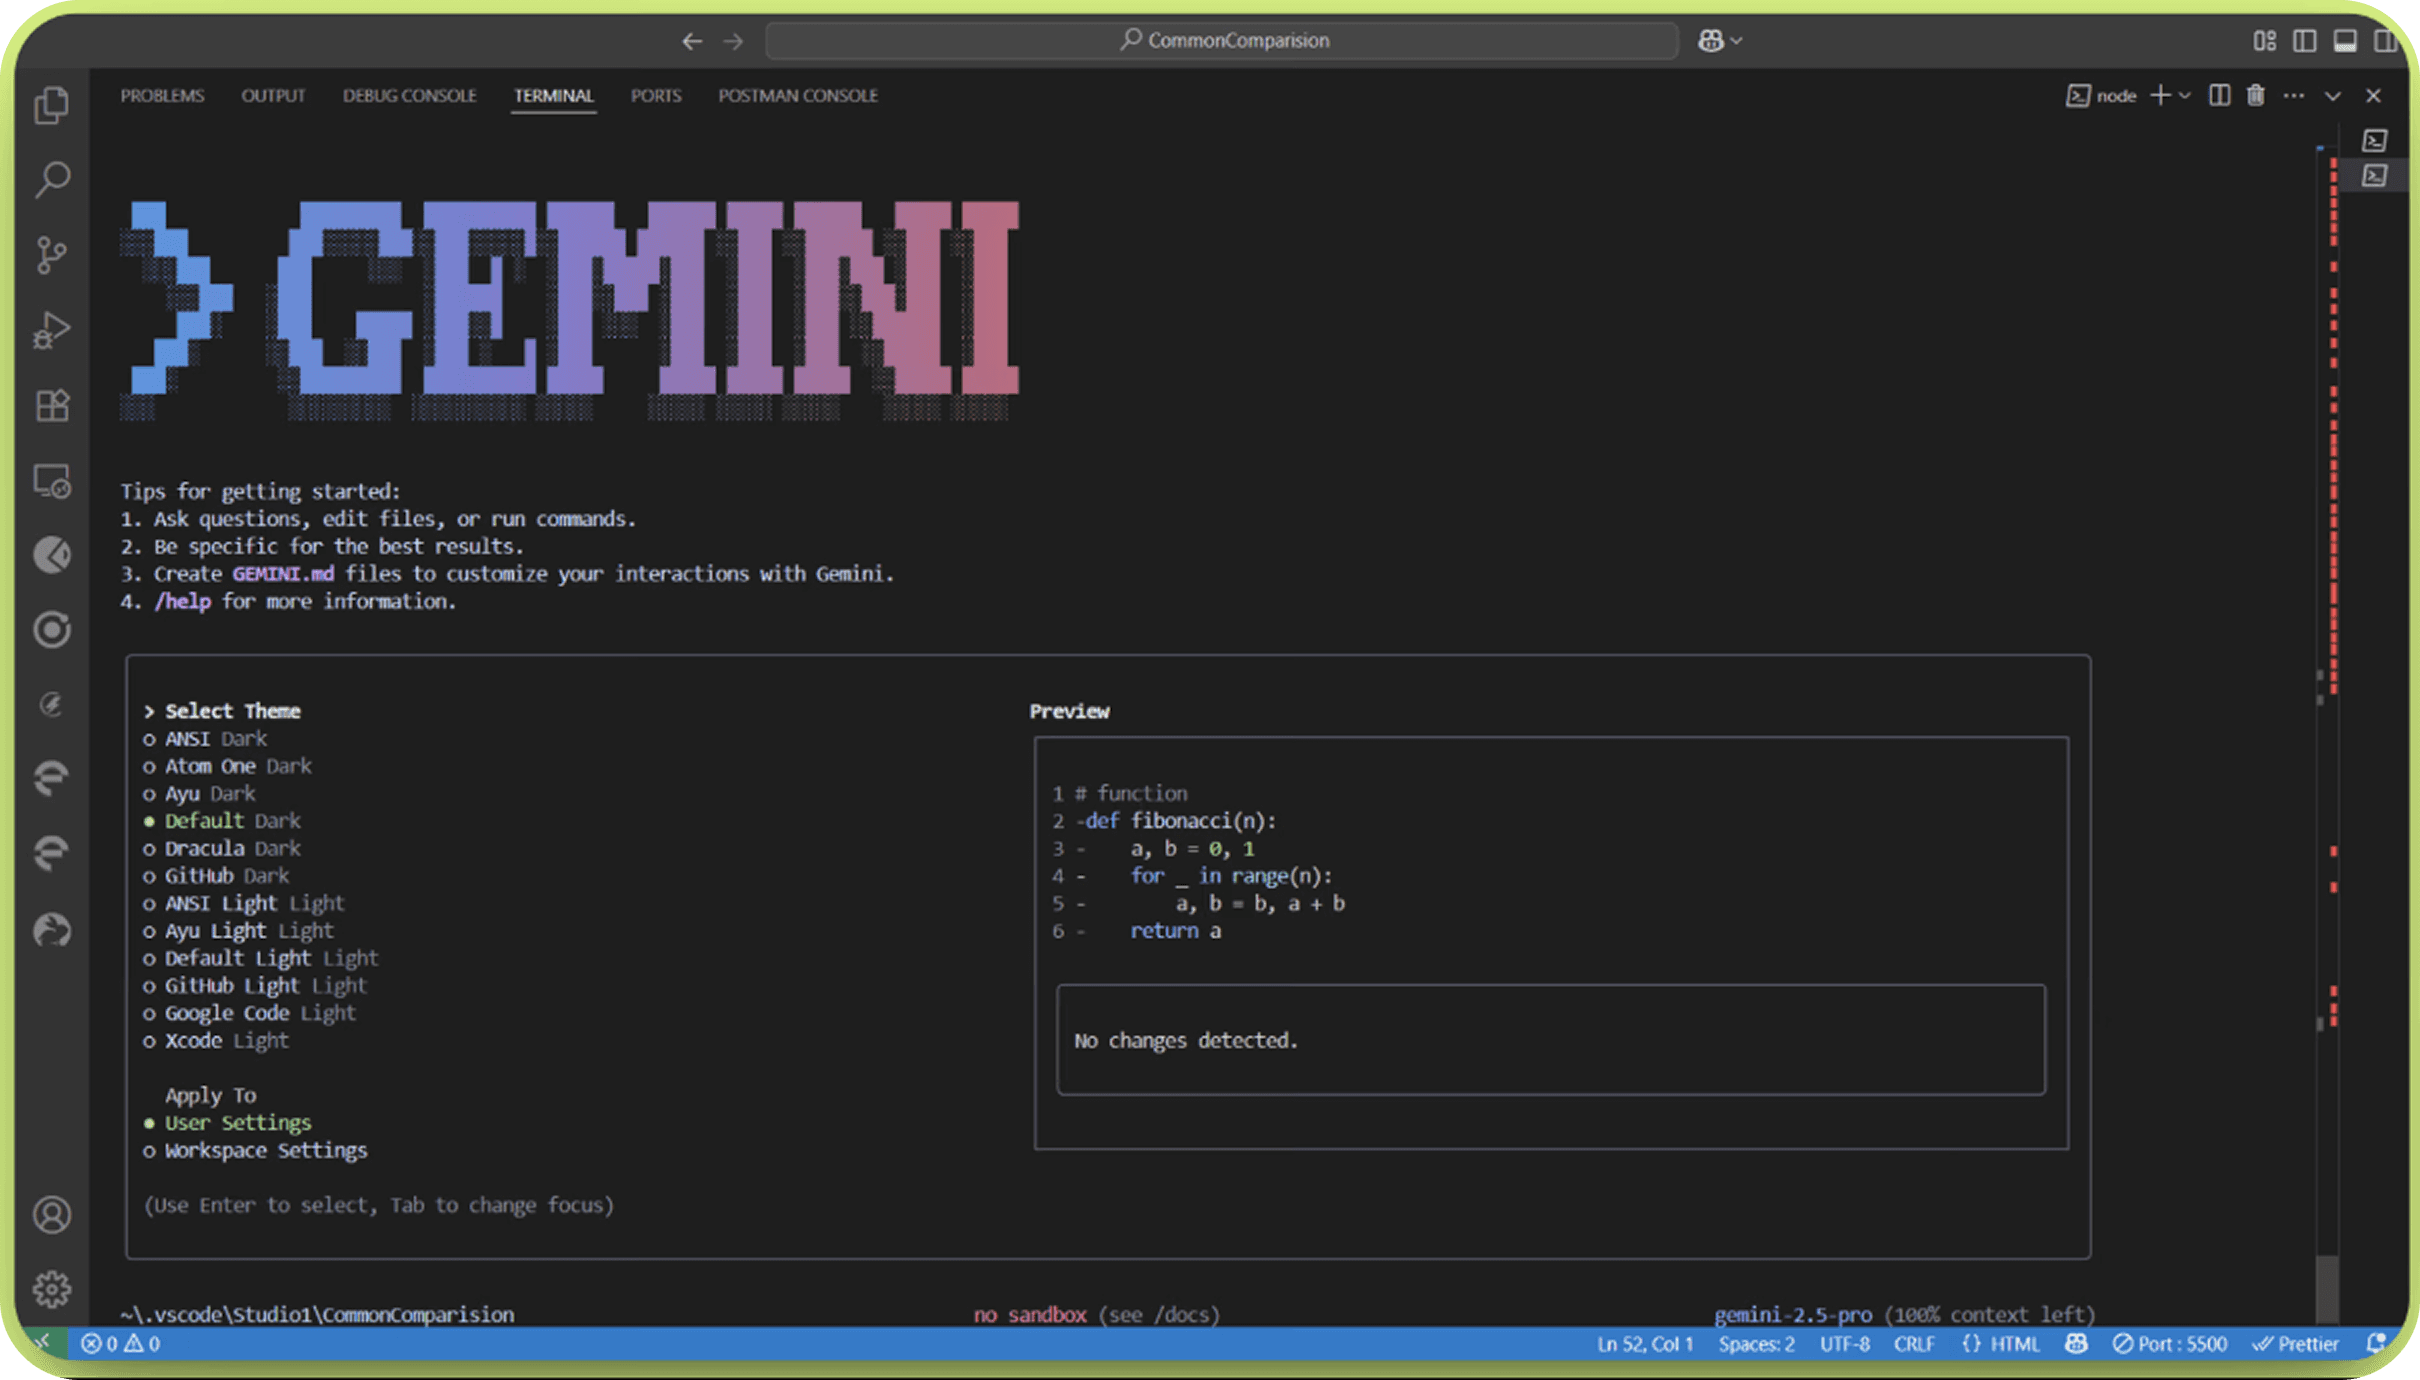
Task: Click the CommonComparision command center search box
Action: 1222,41
